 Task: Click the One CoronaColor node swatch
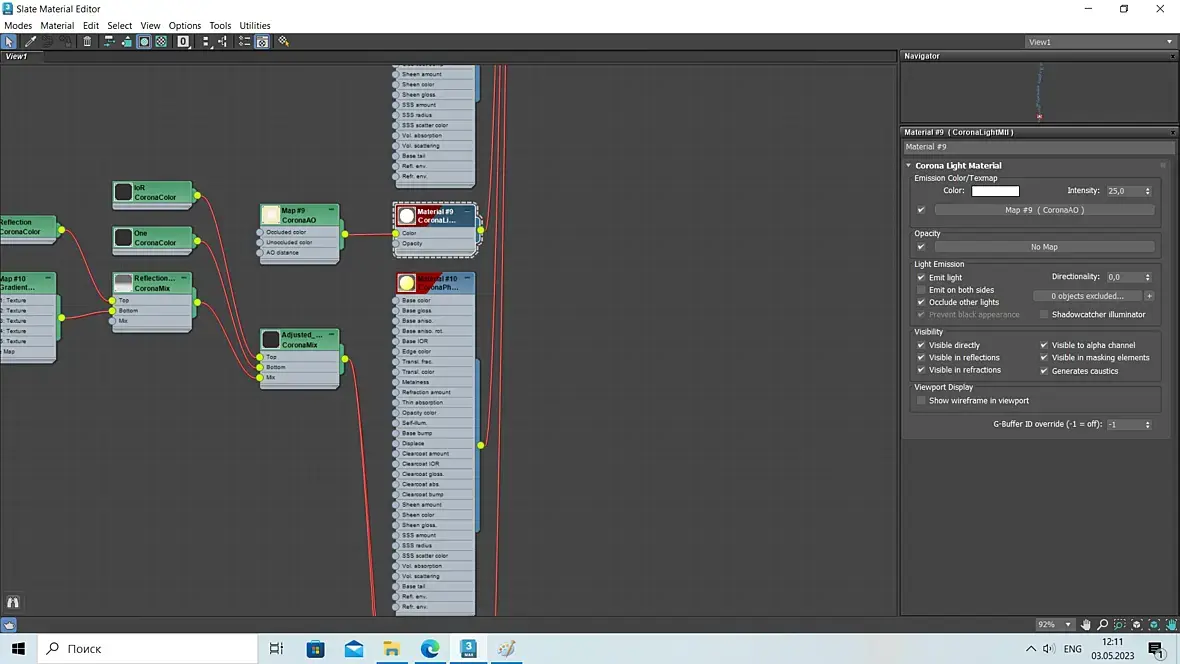[123, 238]
